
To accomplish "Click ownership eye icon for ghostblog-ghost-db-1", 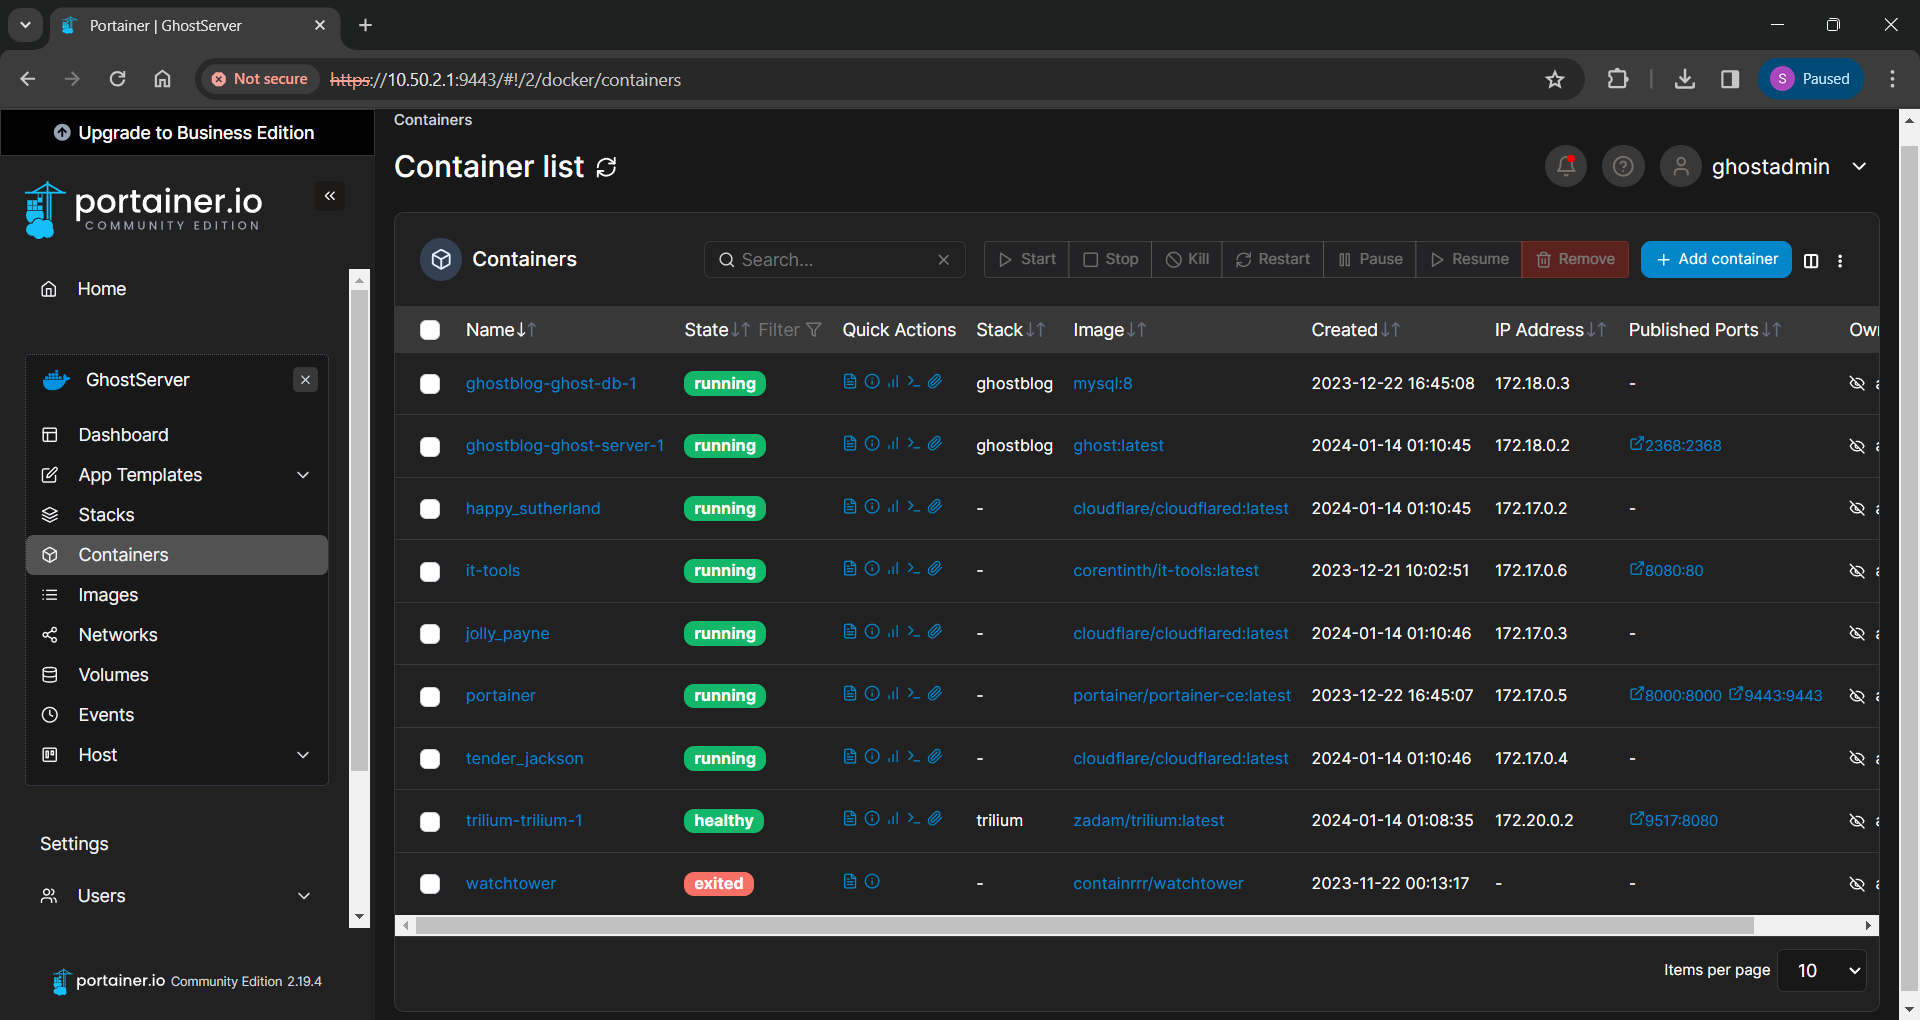I will 1857,383.
